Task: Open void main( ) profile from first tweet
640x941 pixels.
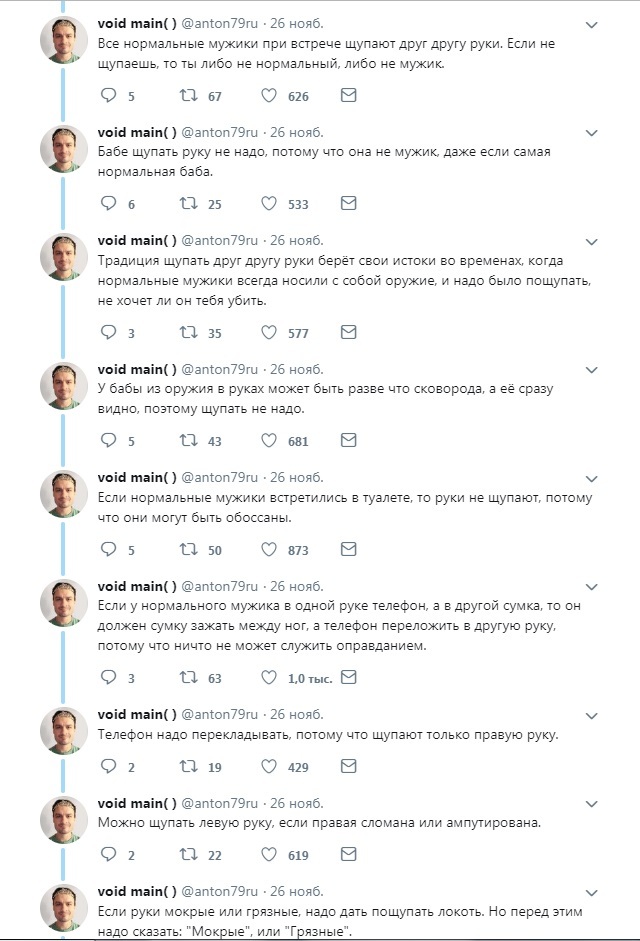Action: 137,23
